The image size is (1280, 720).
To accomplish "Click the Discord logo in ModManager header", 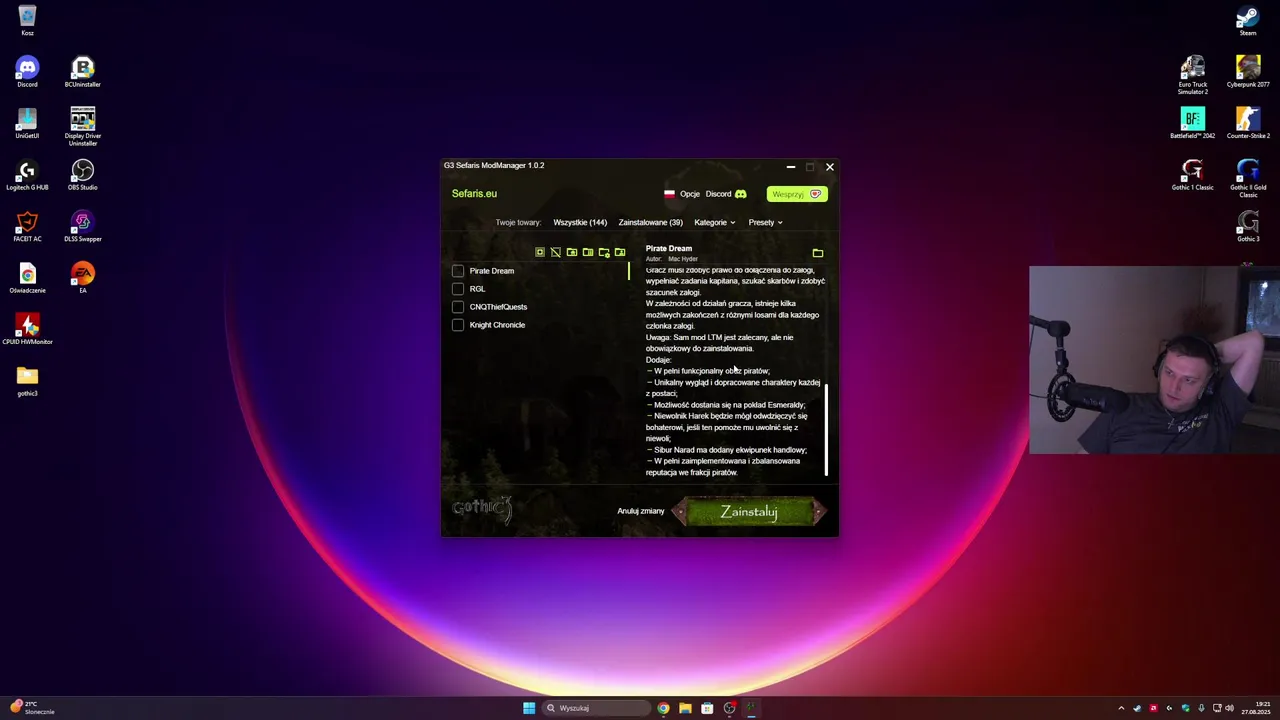I will [741, 194].
